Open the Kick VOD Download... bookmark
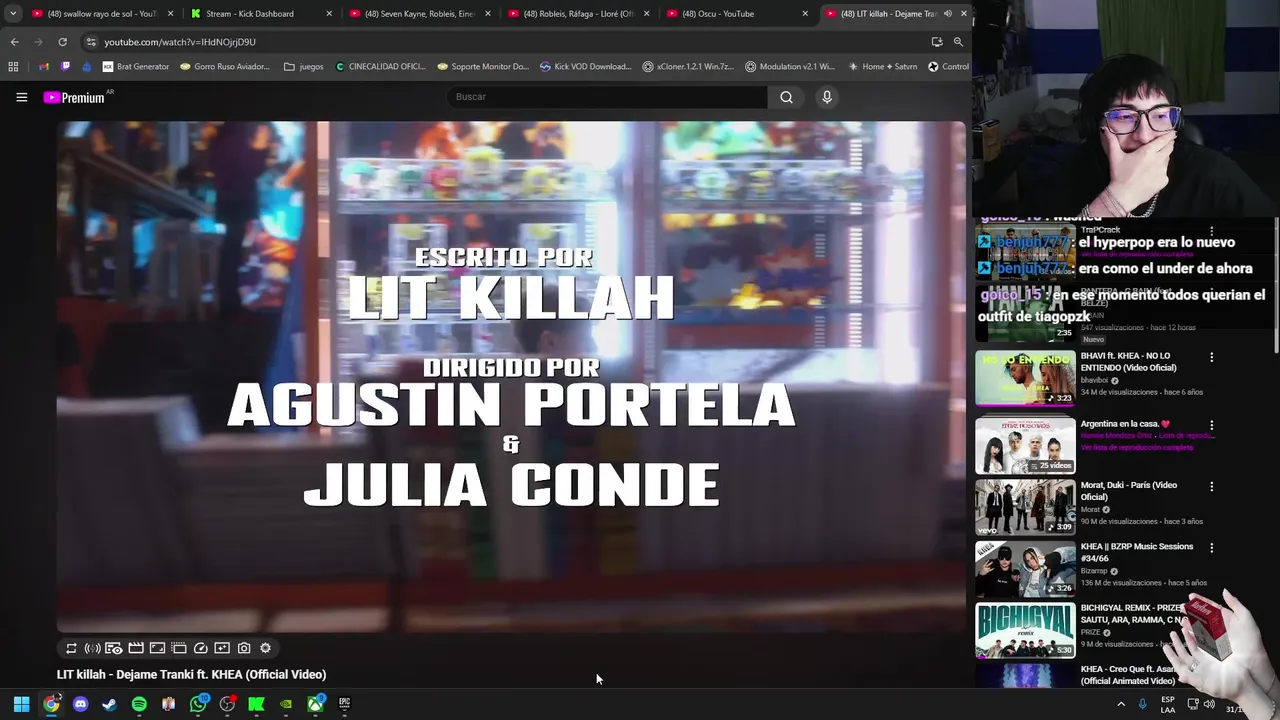The image size is (1280, 720). pyautogui.click(x=586, y=67)
